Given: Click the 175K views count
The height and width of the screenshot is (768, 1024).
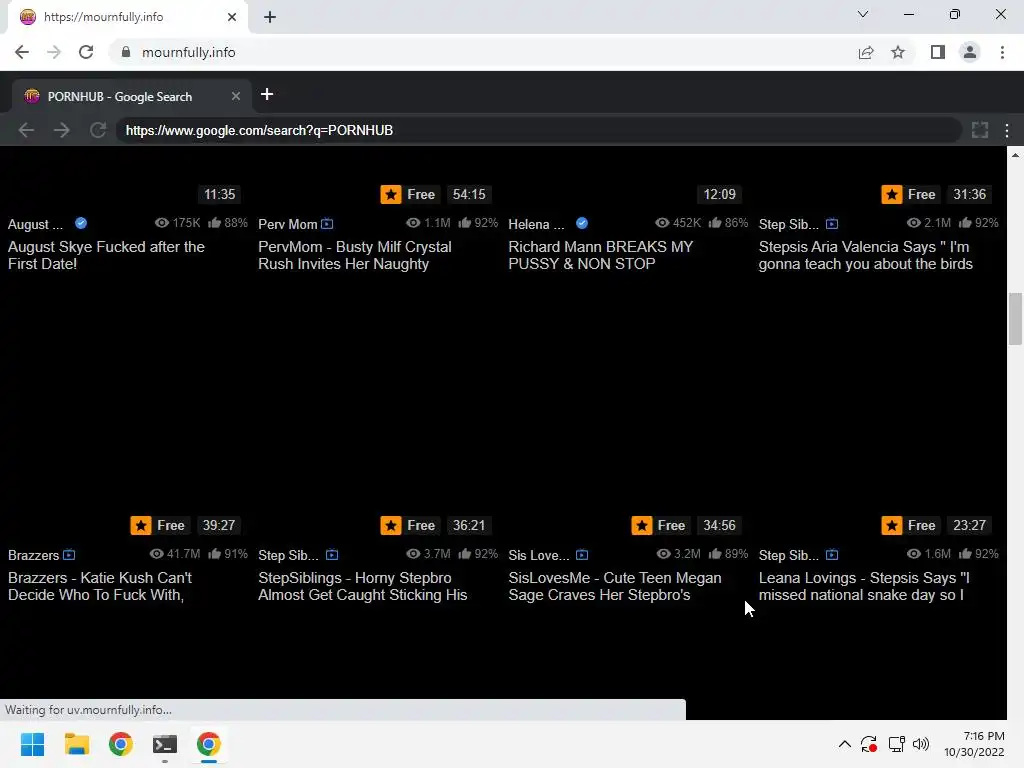Looking at the screenshot, I should pyautogui.click(x=178, y=223).
